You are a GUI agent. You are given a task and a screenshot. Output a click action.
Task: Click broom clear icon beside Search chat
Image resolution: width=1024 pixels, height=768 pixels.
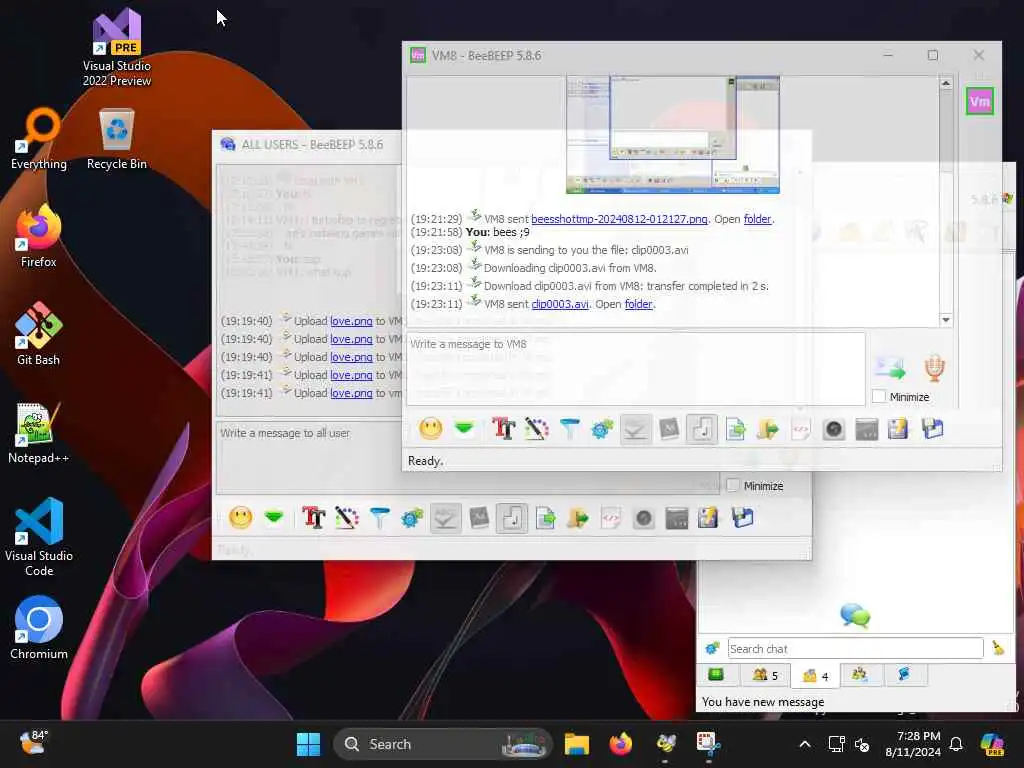tap(999, 648)
